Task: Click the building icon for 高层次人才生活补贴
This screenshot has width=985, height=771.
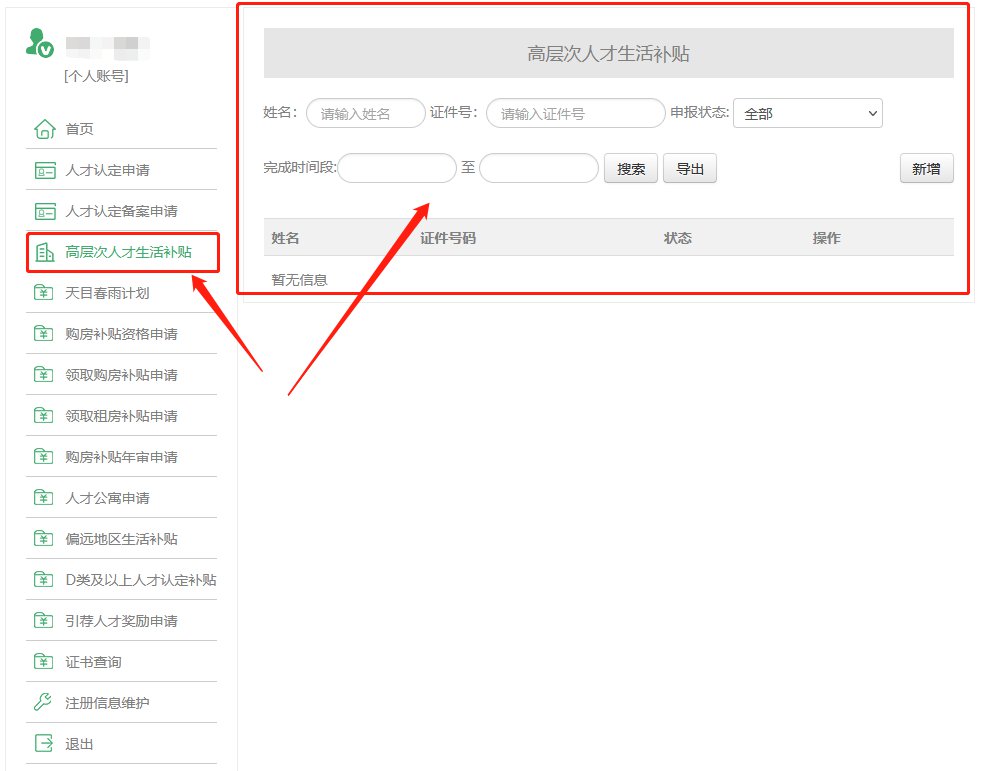Action: pyautogui.click(x=44, y=252)
